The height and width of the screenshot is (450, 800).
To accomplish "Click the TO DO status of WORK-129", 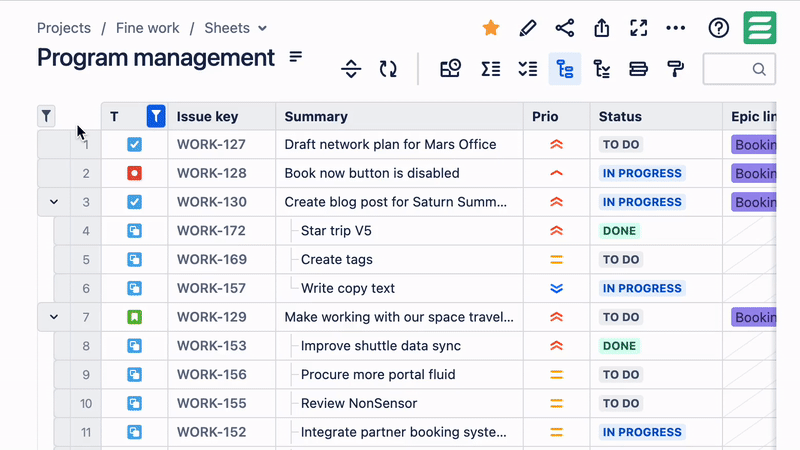I will (x=621, y=317).
